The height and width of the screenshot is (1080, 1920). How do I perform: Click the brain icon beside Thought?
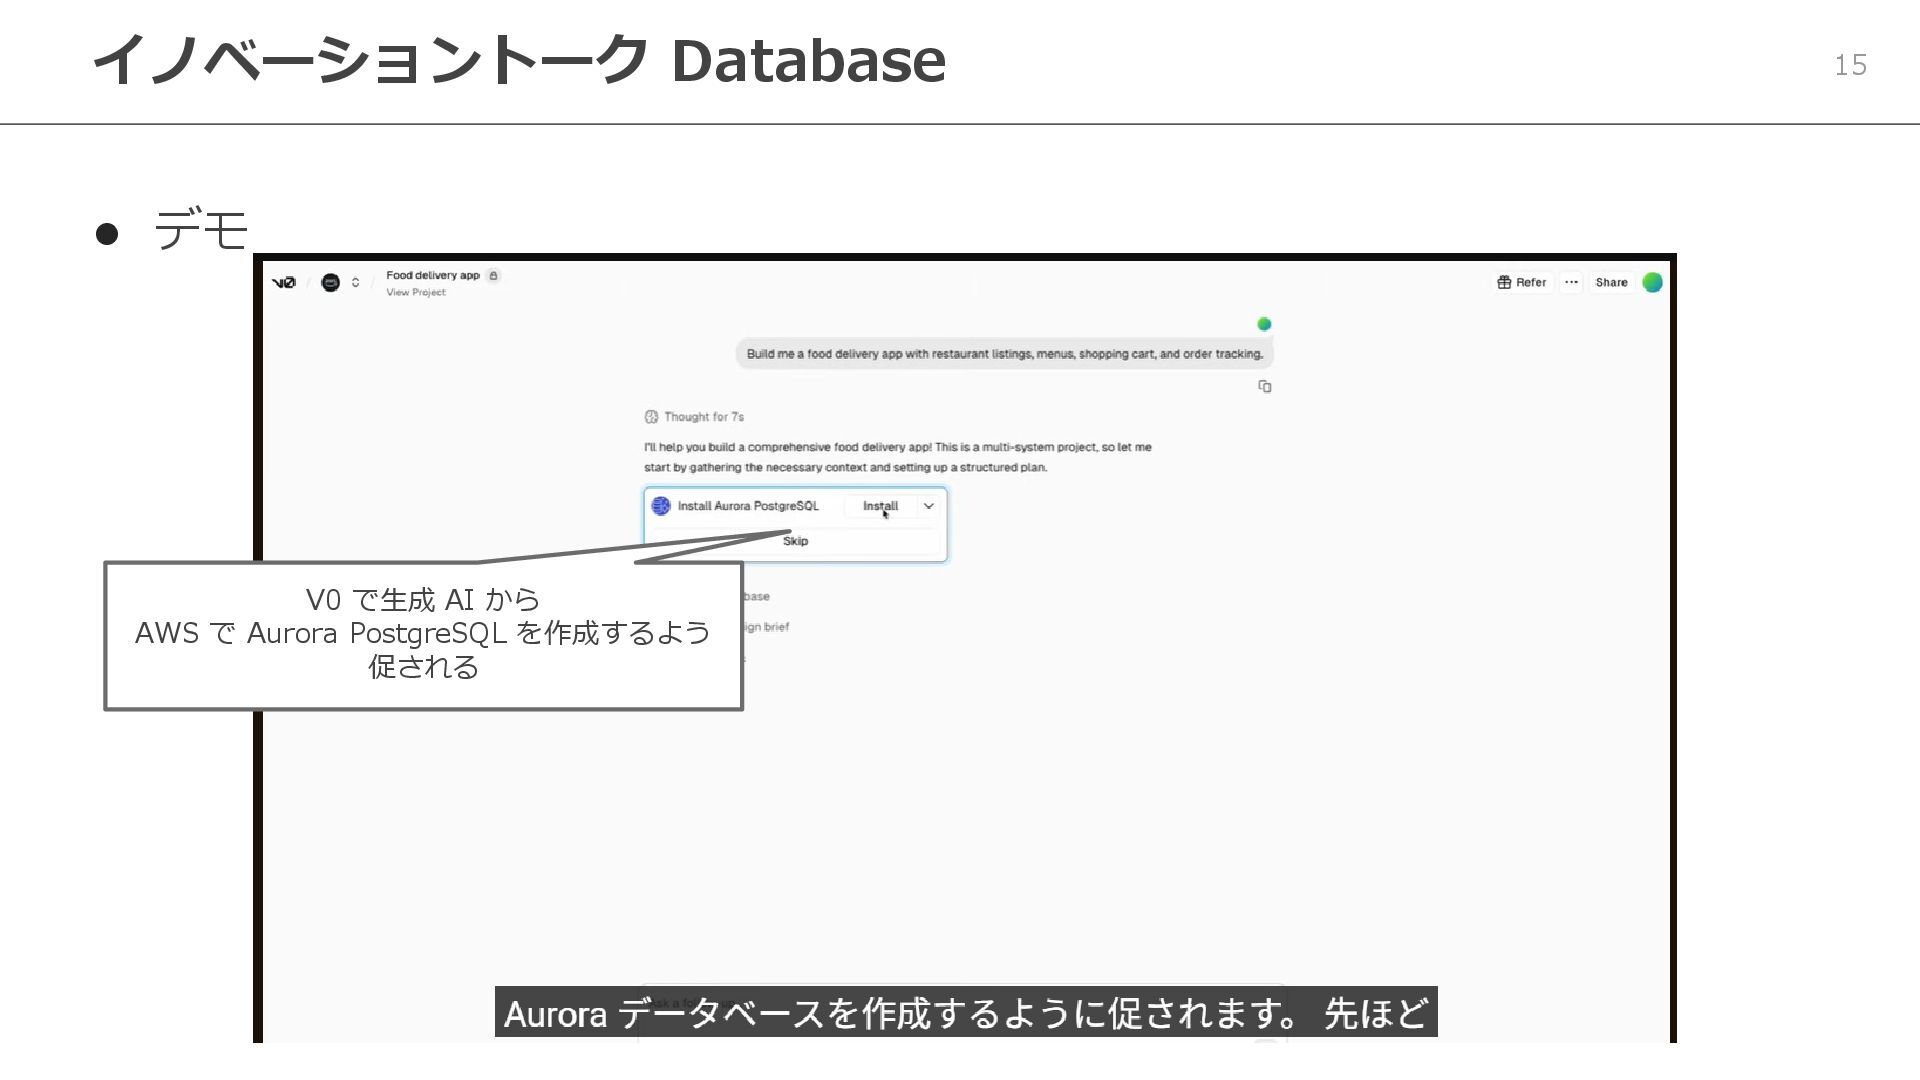pyautogui.click(x=651, y=417)
